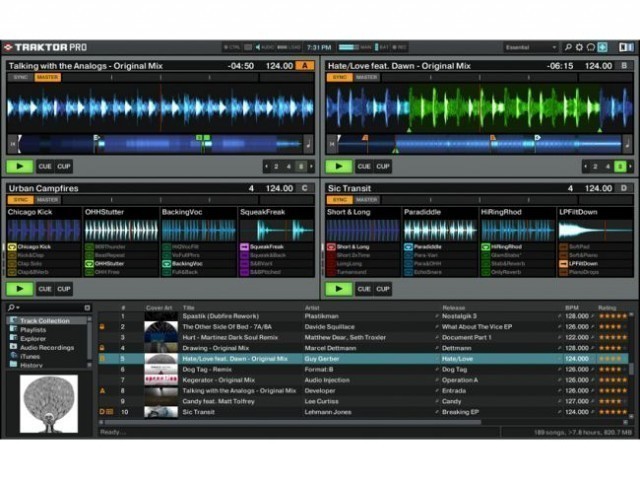Image resolution: width=640 pixels, height=480 pixels.
Task: Click the LPFiltDown orange cell icon
Action: coord(563,264)
